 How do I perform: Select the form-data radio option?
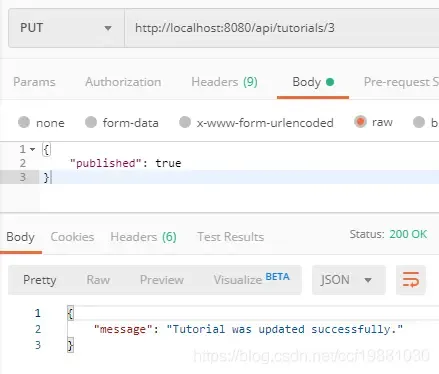point(91,122)
